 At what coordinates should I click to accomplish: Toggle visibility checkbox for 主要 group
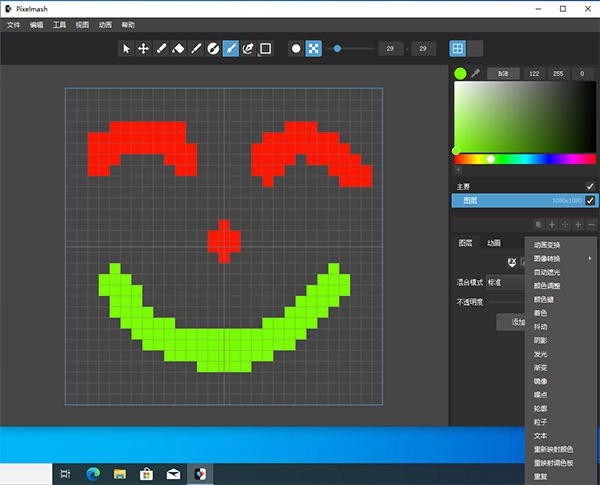point(590,186)
